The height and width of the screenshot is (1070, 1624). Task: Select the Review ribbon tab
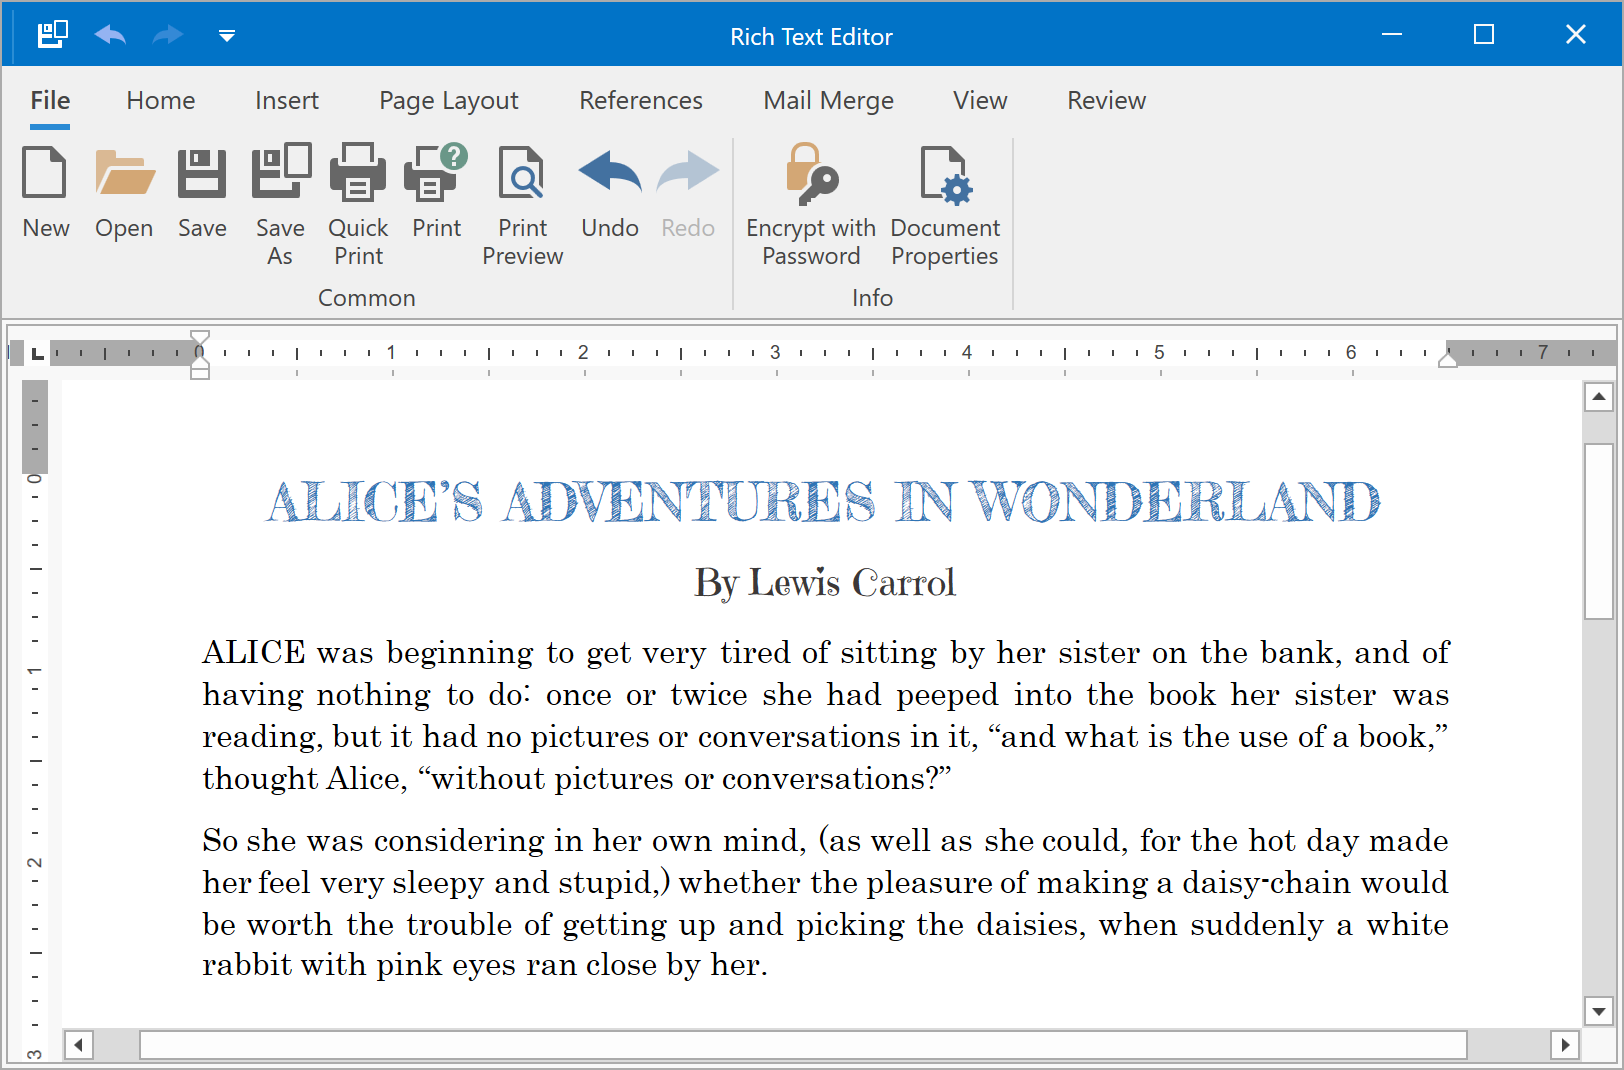(x=1106, y=101)
